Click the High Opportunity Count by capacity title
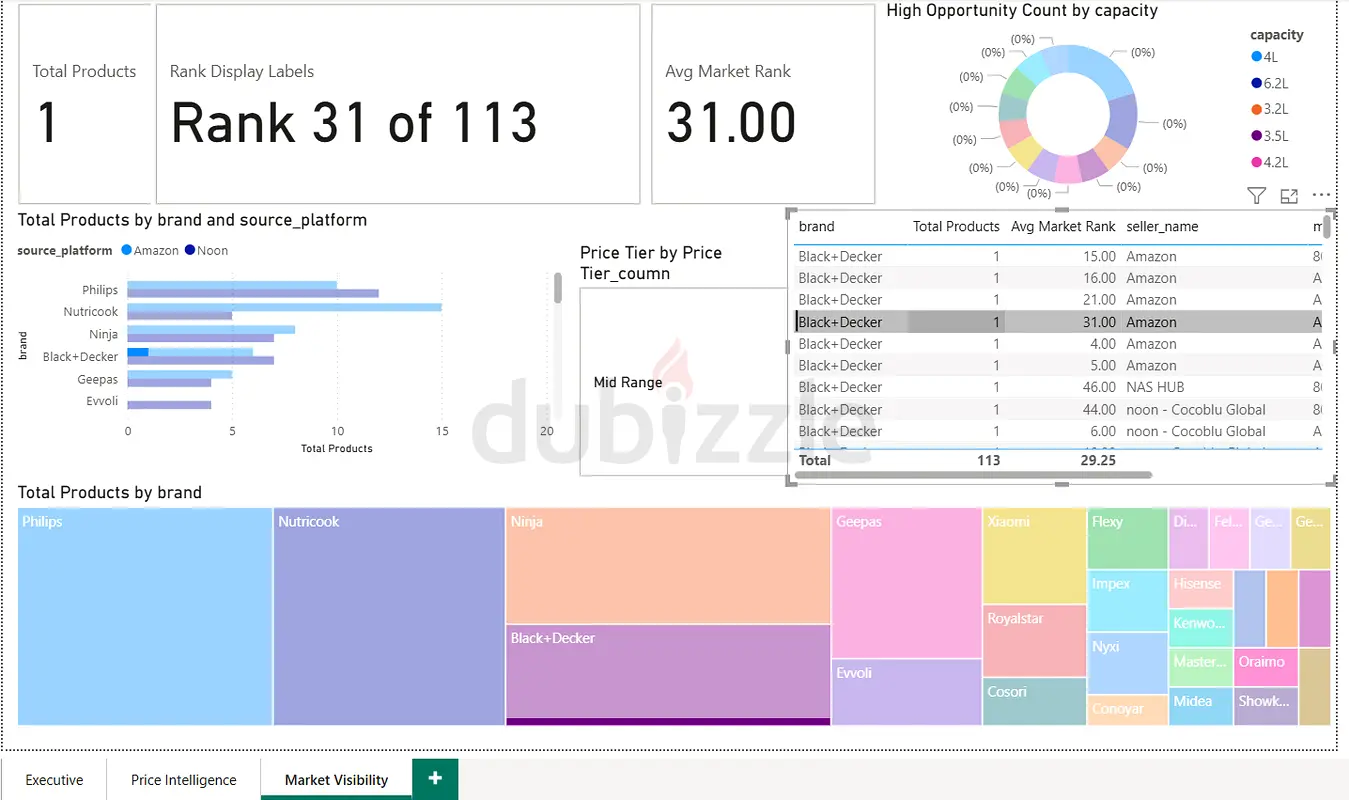1349x800 pixels. pyautogui.click(x=1022, y=11)
